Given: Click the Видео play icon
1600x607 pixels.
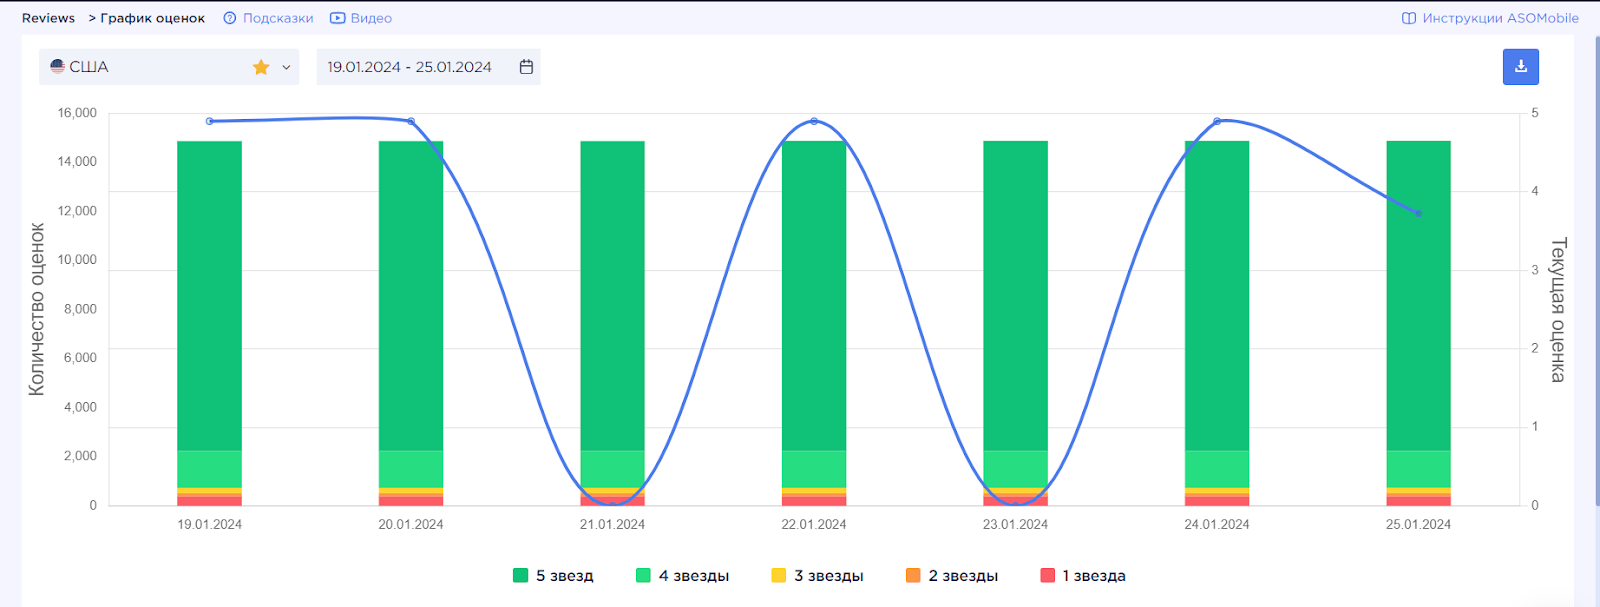Looking at the screenshot, I should 338,18.
